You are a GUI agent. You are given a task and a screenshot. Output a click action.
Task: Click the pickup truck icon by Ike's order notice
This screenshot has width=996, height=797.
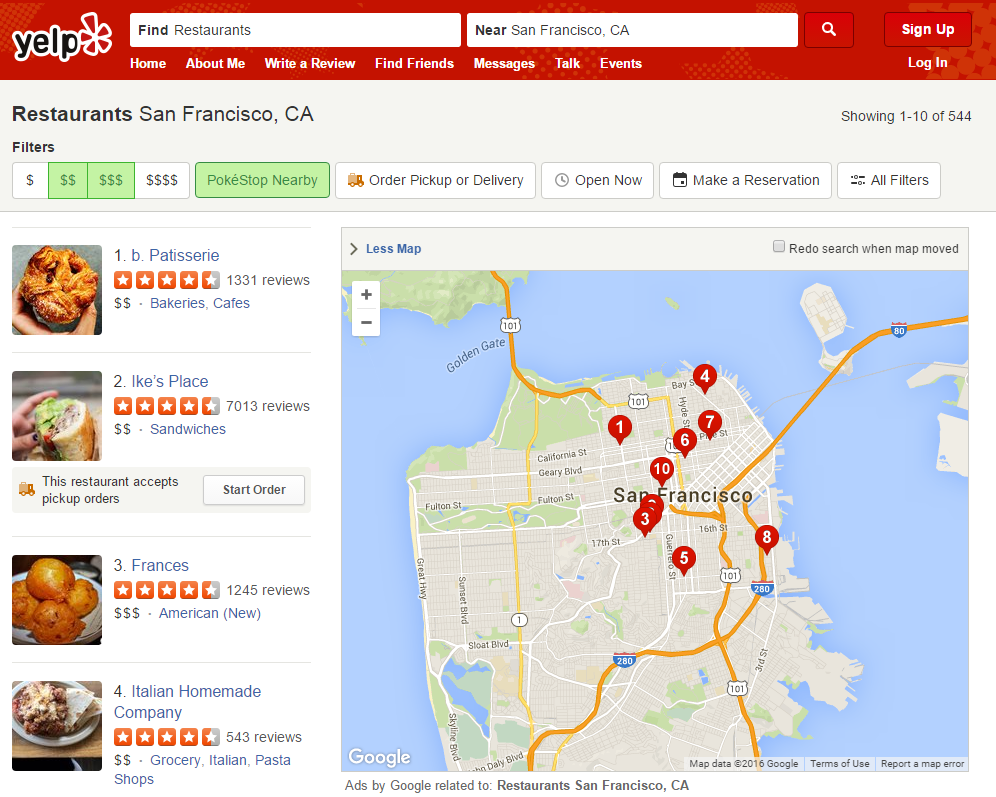pyautogui.click(x=27, y=489)
